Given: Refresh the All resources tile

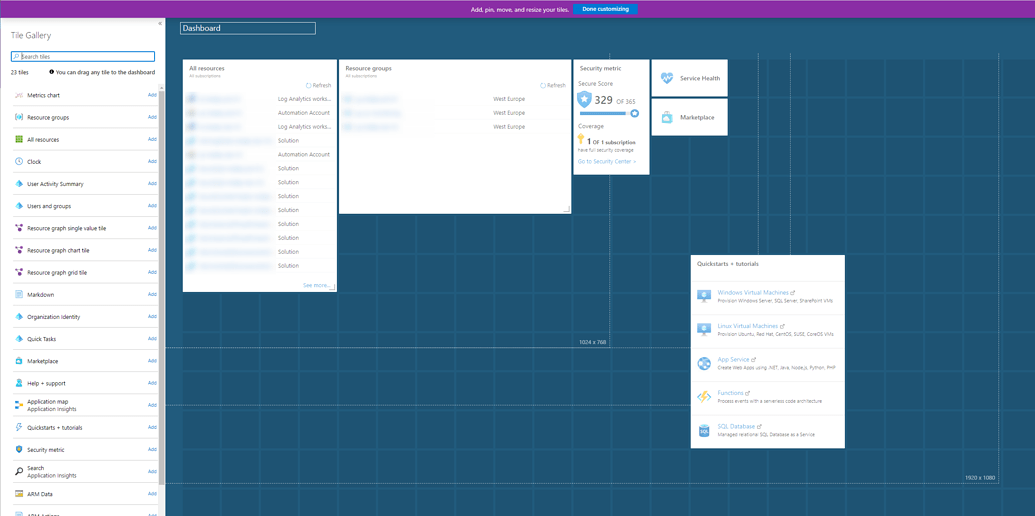Looking at the screenshot, I should tap(319, 85).
